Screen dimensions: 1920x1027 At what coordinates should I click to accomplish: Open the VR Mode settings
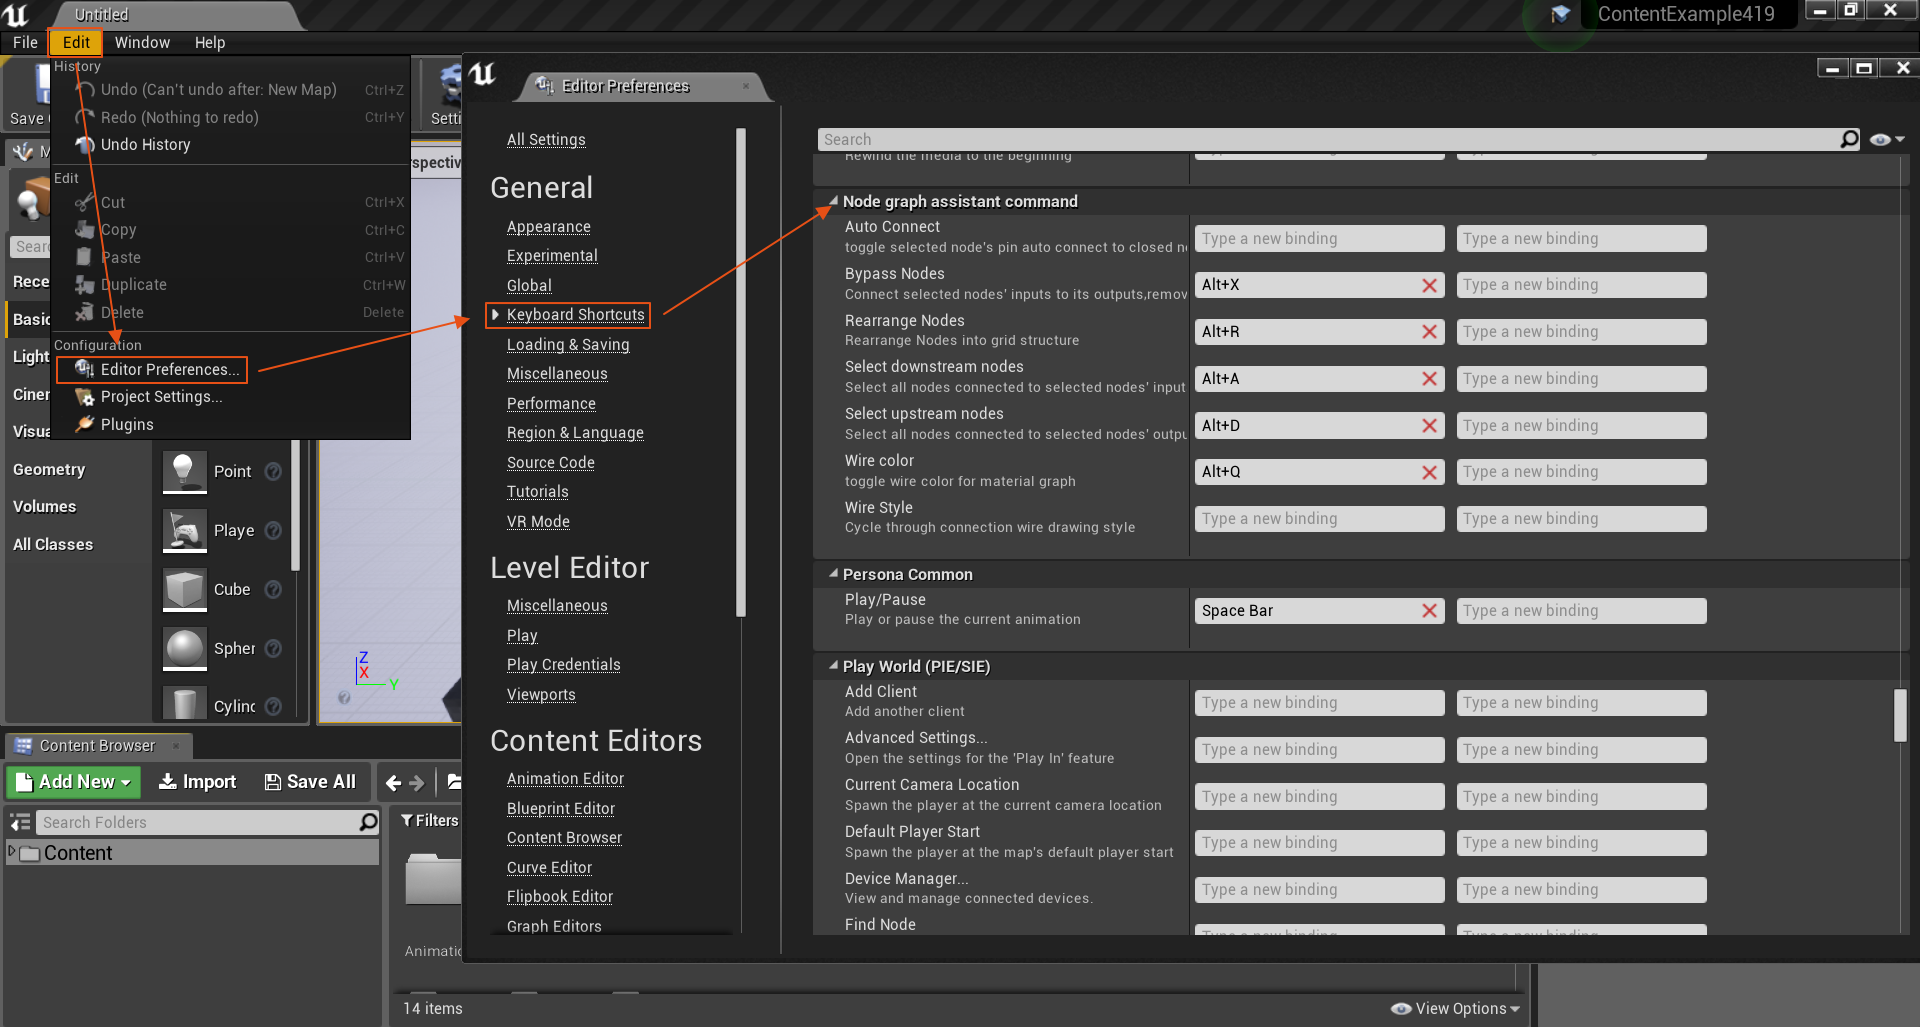click(538, 522)
